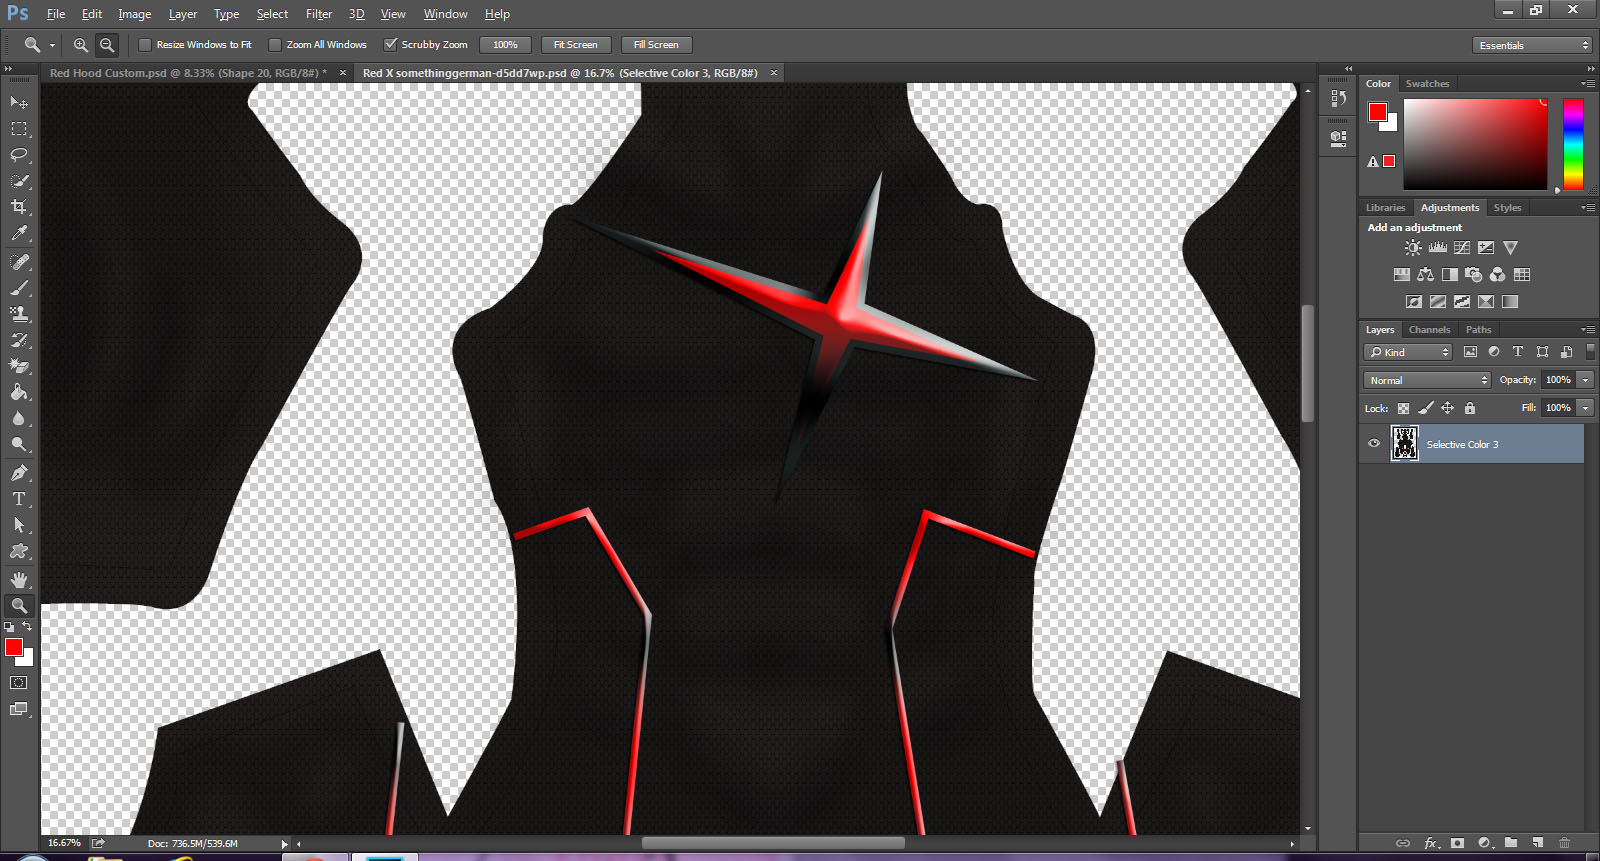Click the foreground color swatch in toolbar

pyautogui.click(x=14, y=647)
